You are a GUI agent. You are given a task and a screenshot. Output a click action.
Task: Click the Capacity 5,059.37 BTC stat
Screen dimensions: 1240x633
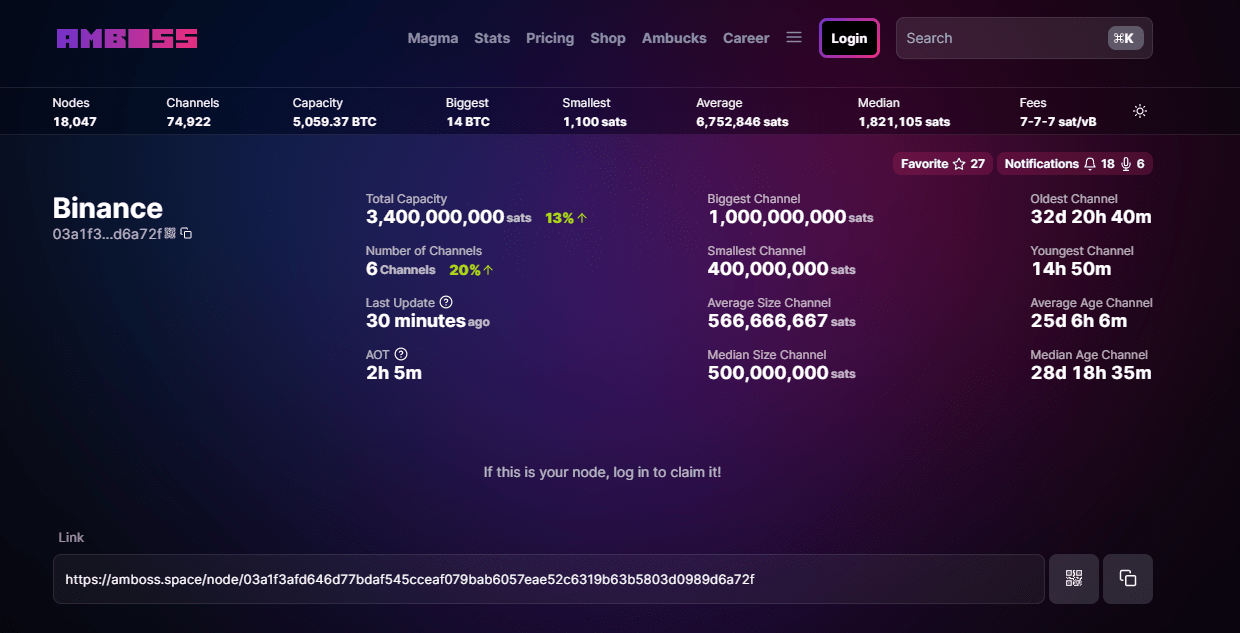click(x=335, y=112)
